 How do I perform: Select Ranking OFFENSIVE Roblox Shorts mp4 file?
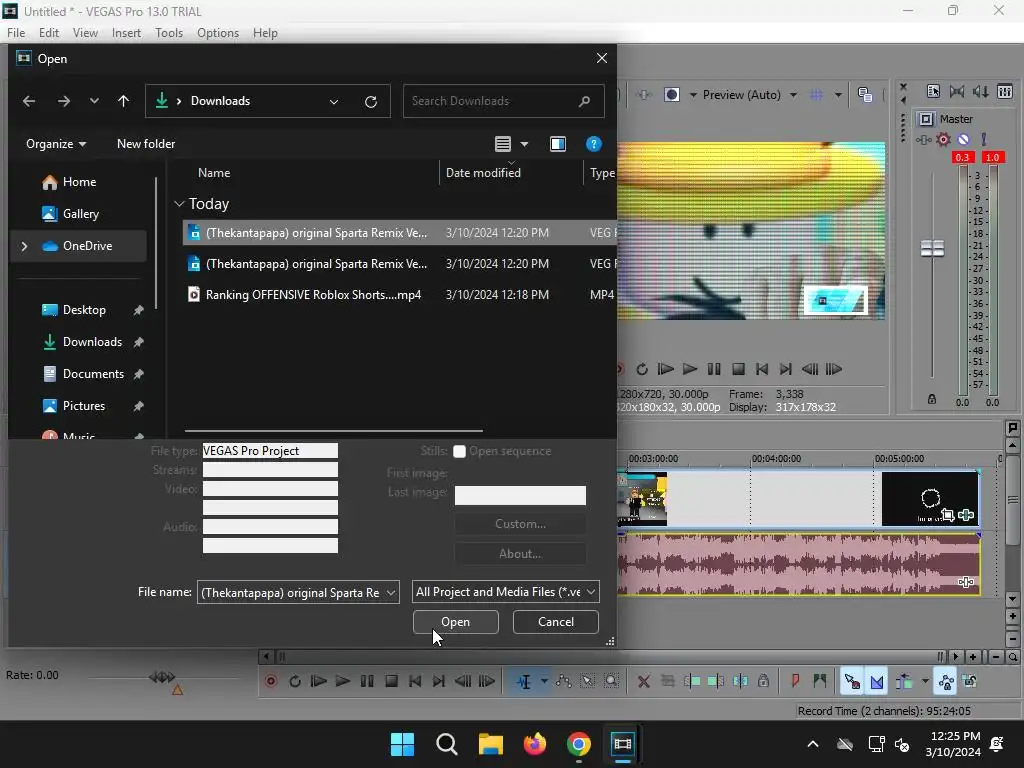click(x=398, y=295)
